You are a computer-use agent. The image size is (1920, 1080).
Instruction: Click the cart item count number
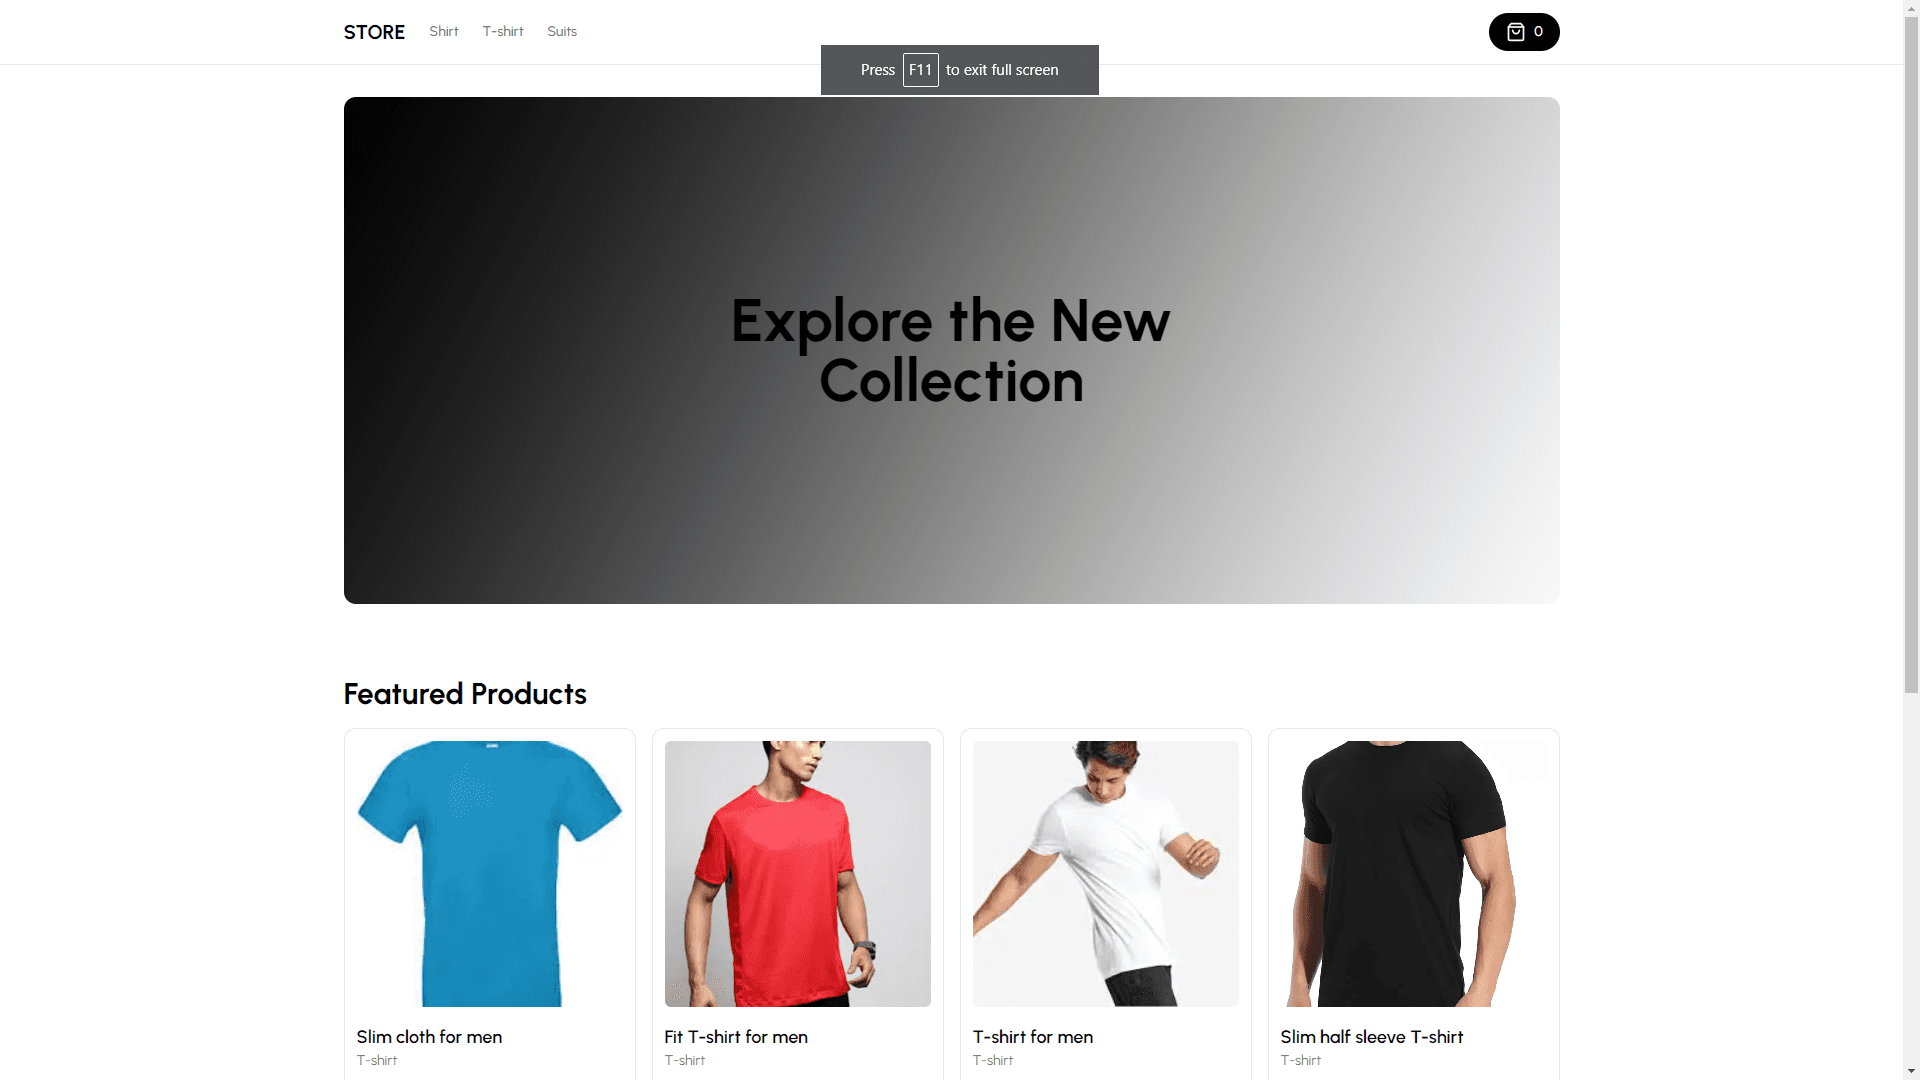[x=1538, y=32]
